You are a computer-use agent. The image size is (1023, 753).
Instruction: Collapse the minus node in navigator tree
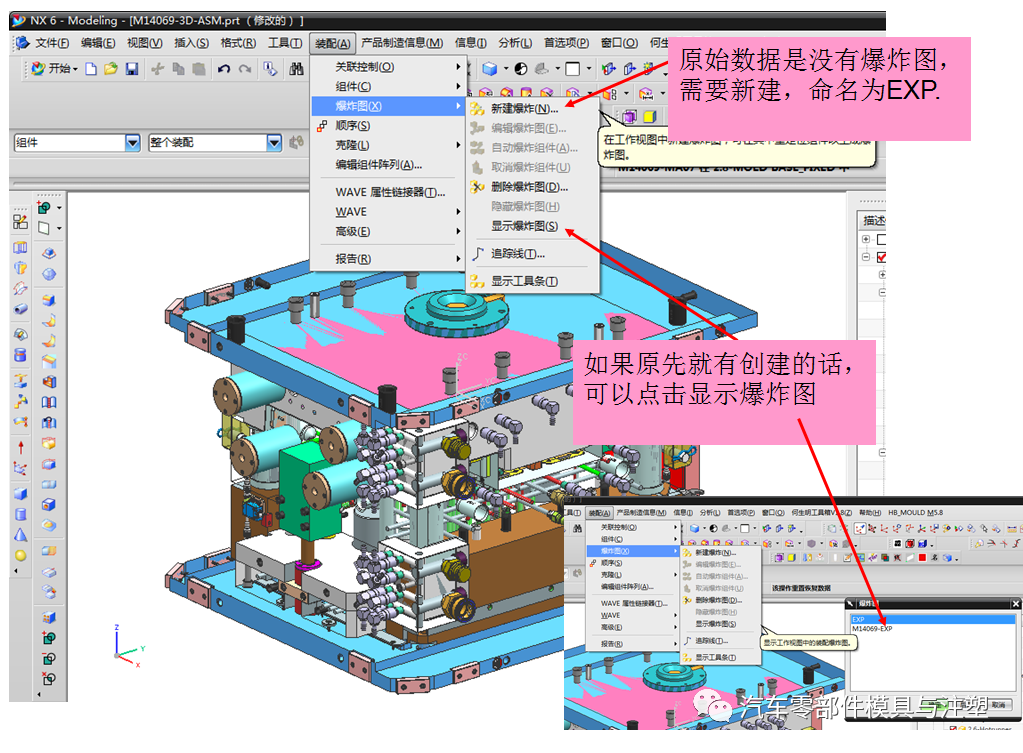click(x=866, y=257)
